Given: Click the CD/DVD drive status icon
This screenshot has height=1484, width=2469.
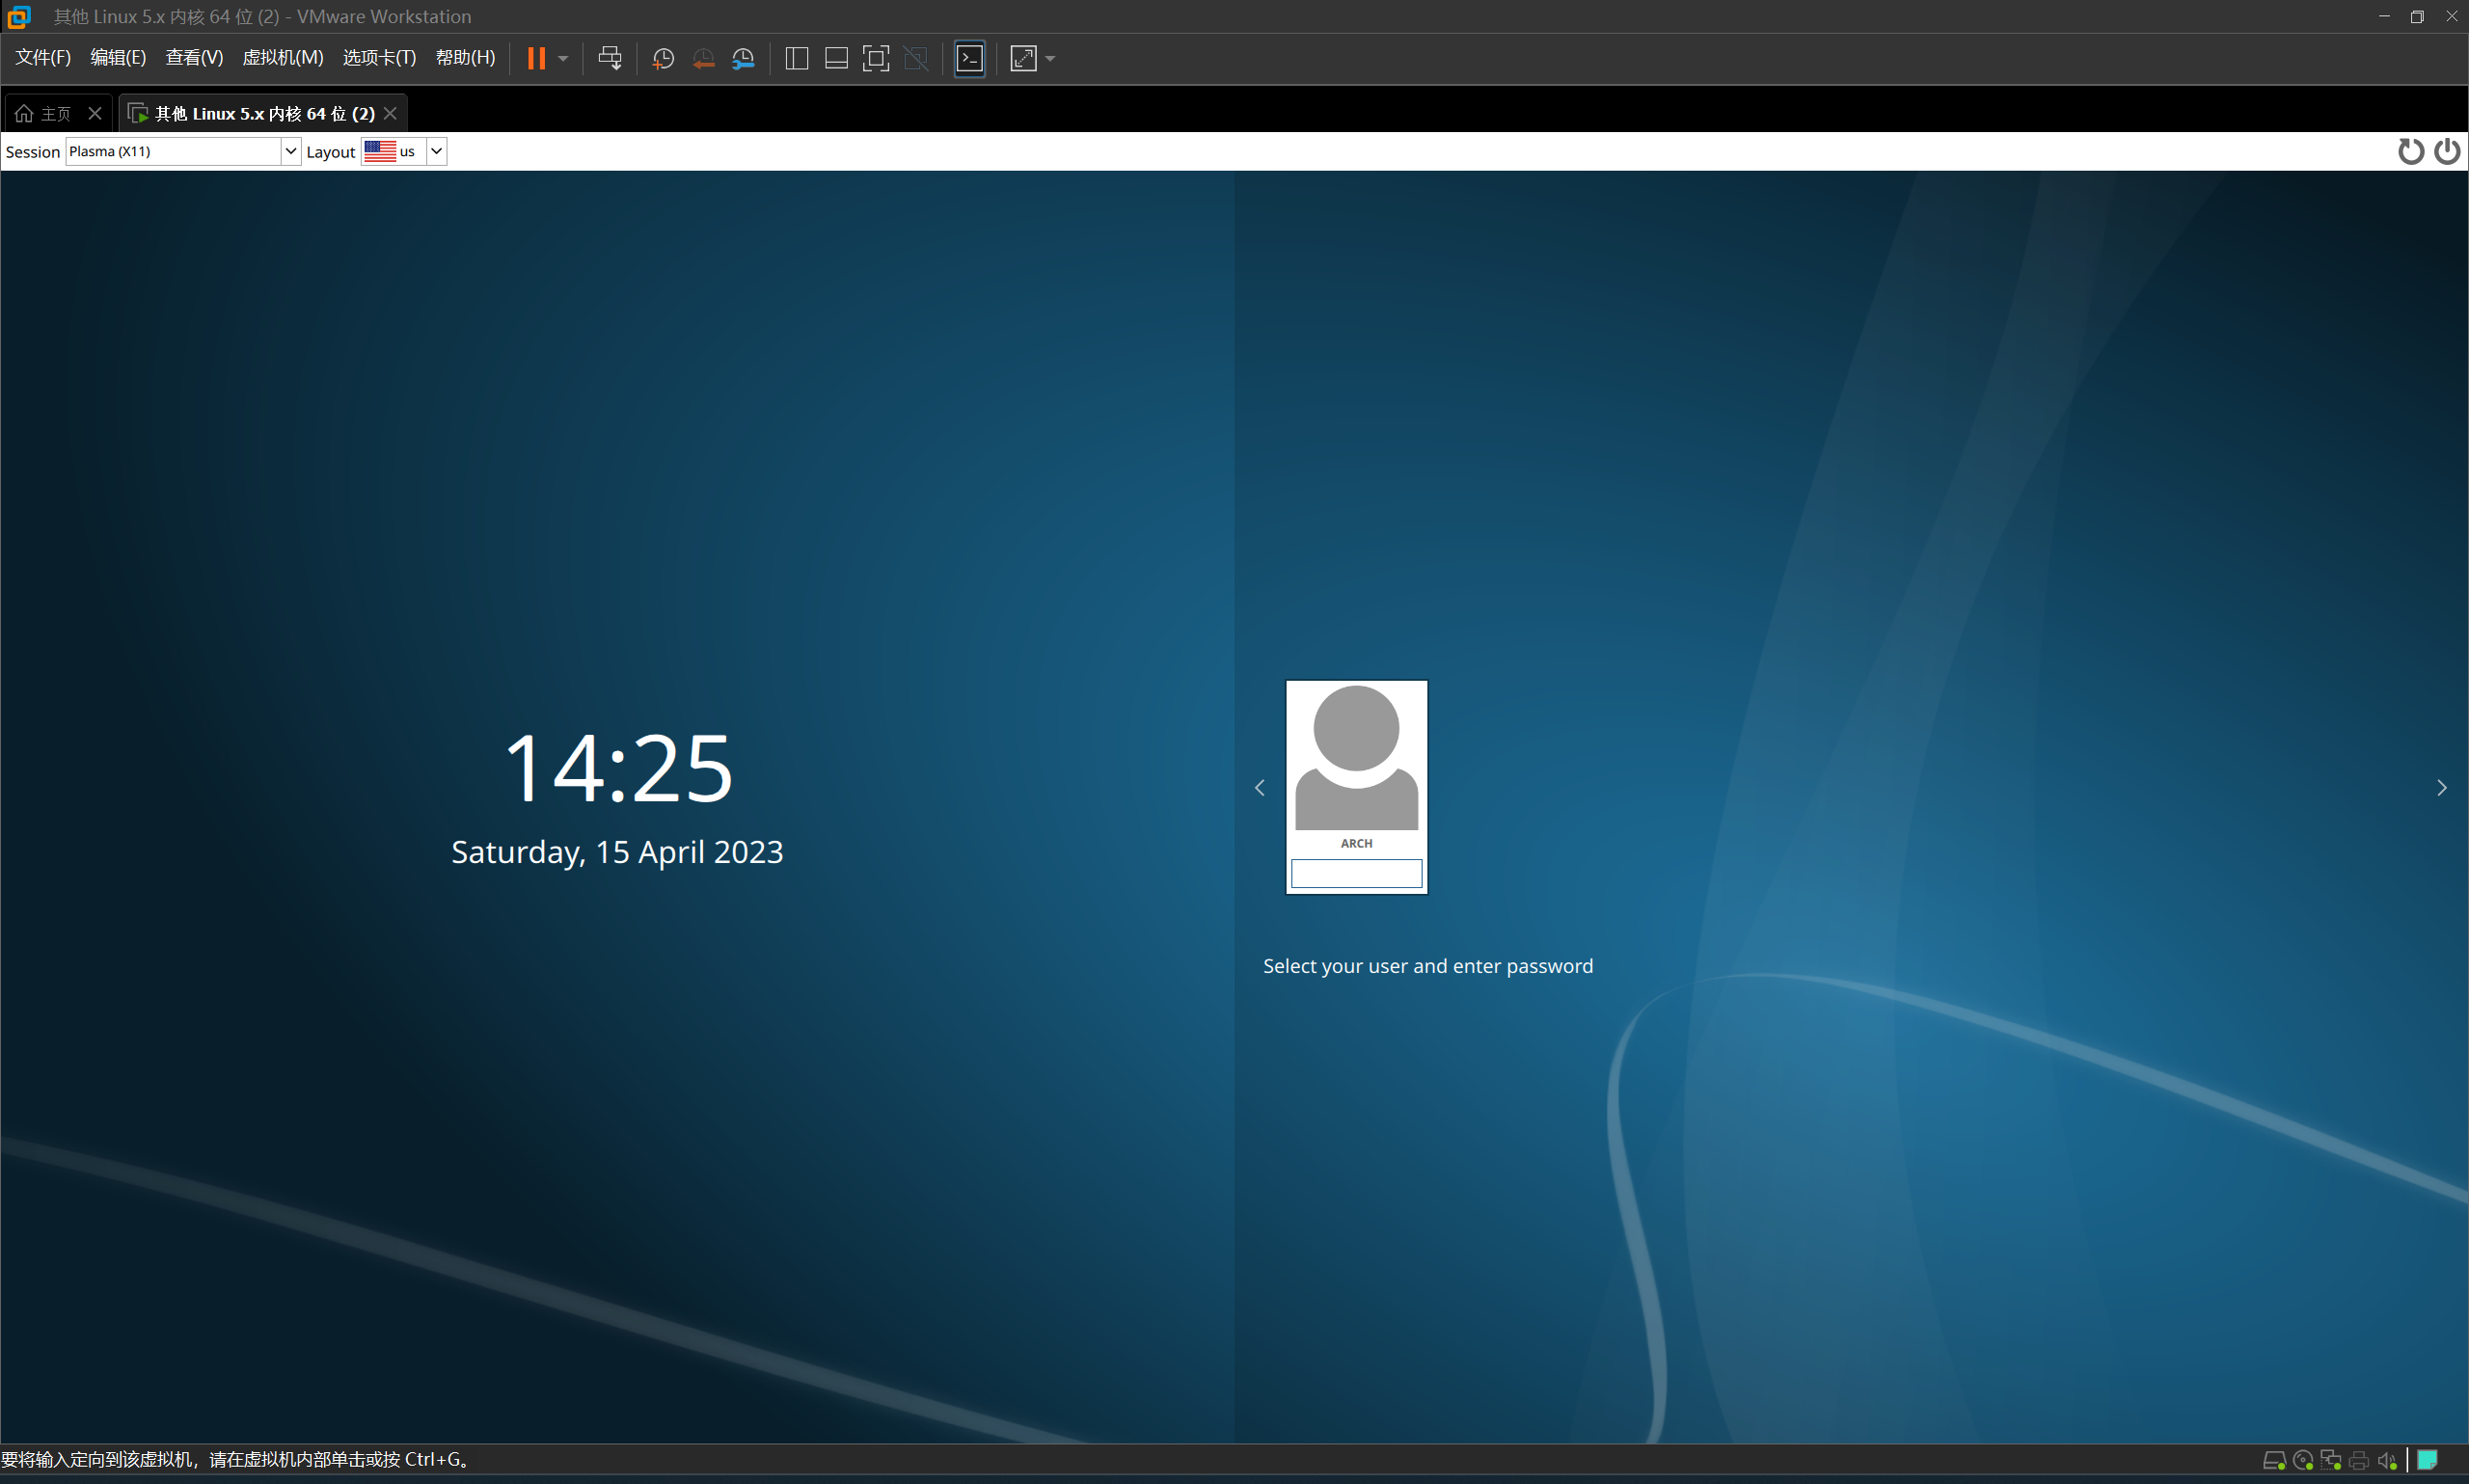Looking at the screenshot, I should (x=2302, y=1460).
